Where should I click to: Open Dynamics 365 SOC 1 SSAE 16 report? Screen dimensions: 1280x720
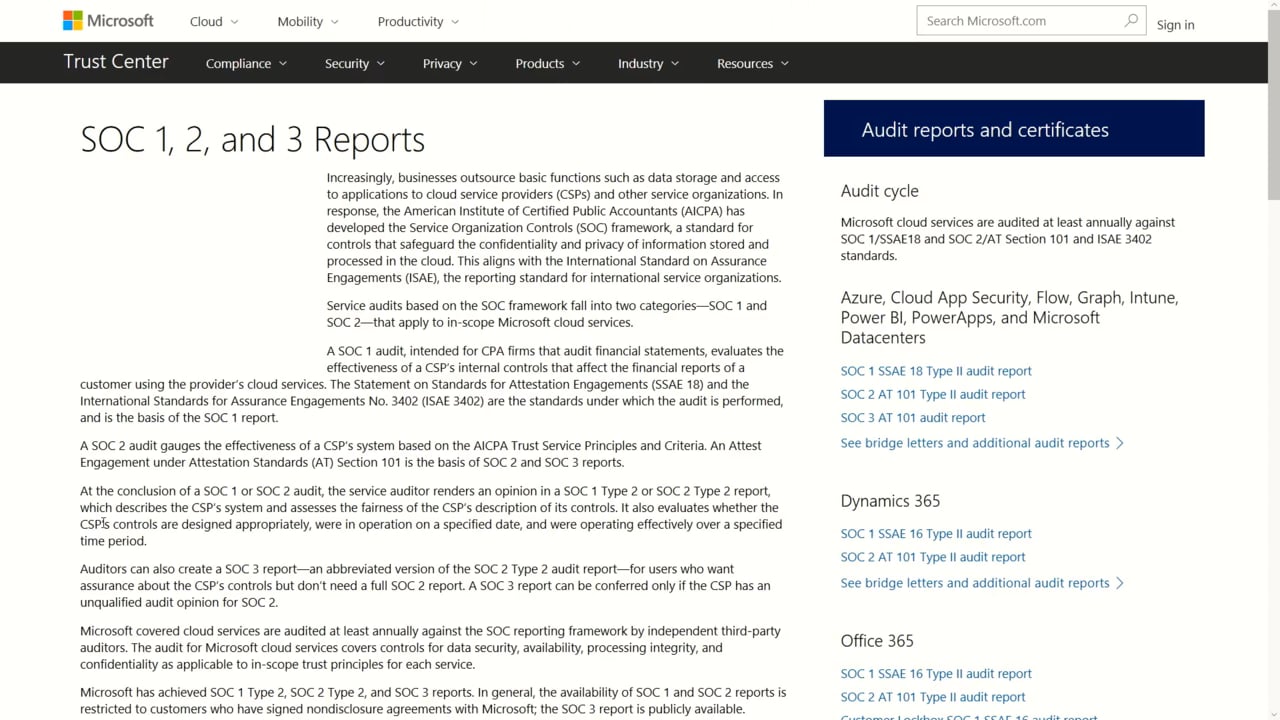click(x=936, y=534)
